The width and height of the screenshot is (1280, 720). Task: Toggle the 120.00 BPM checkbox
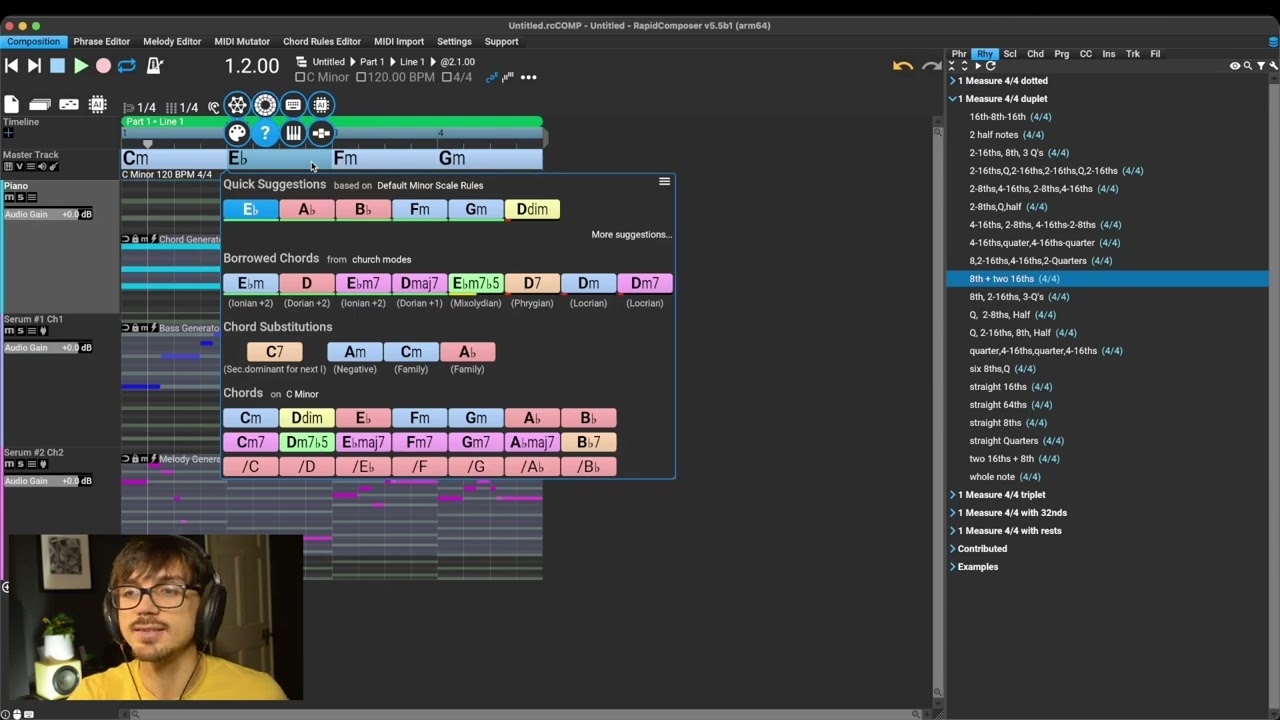[360, 77]
